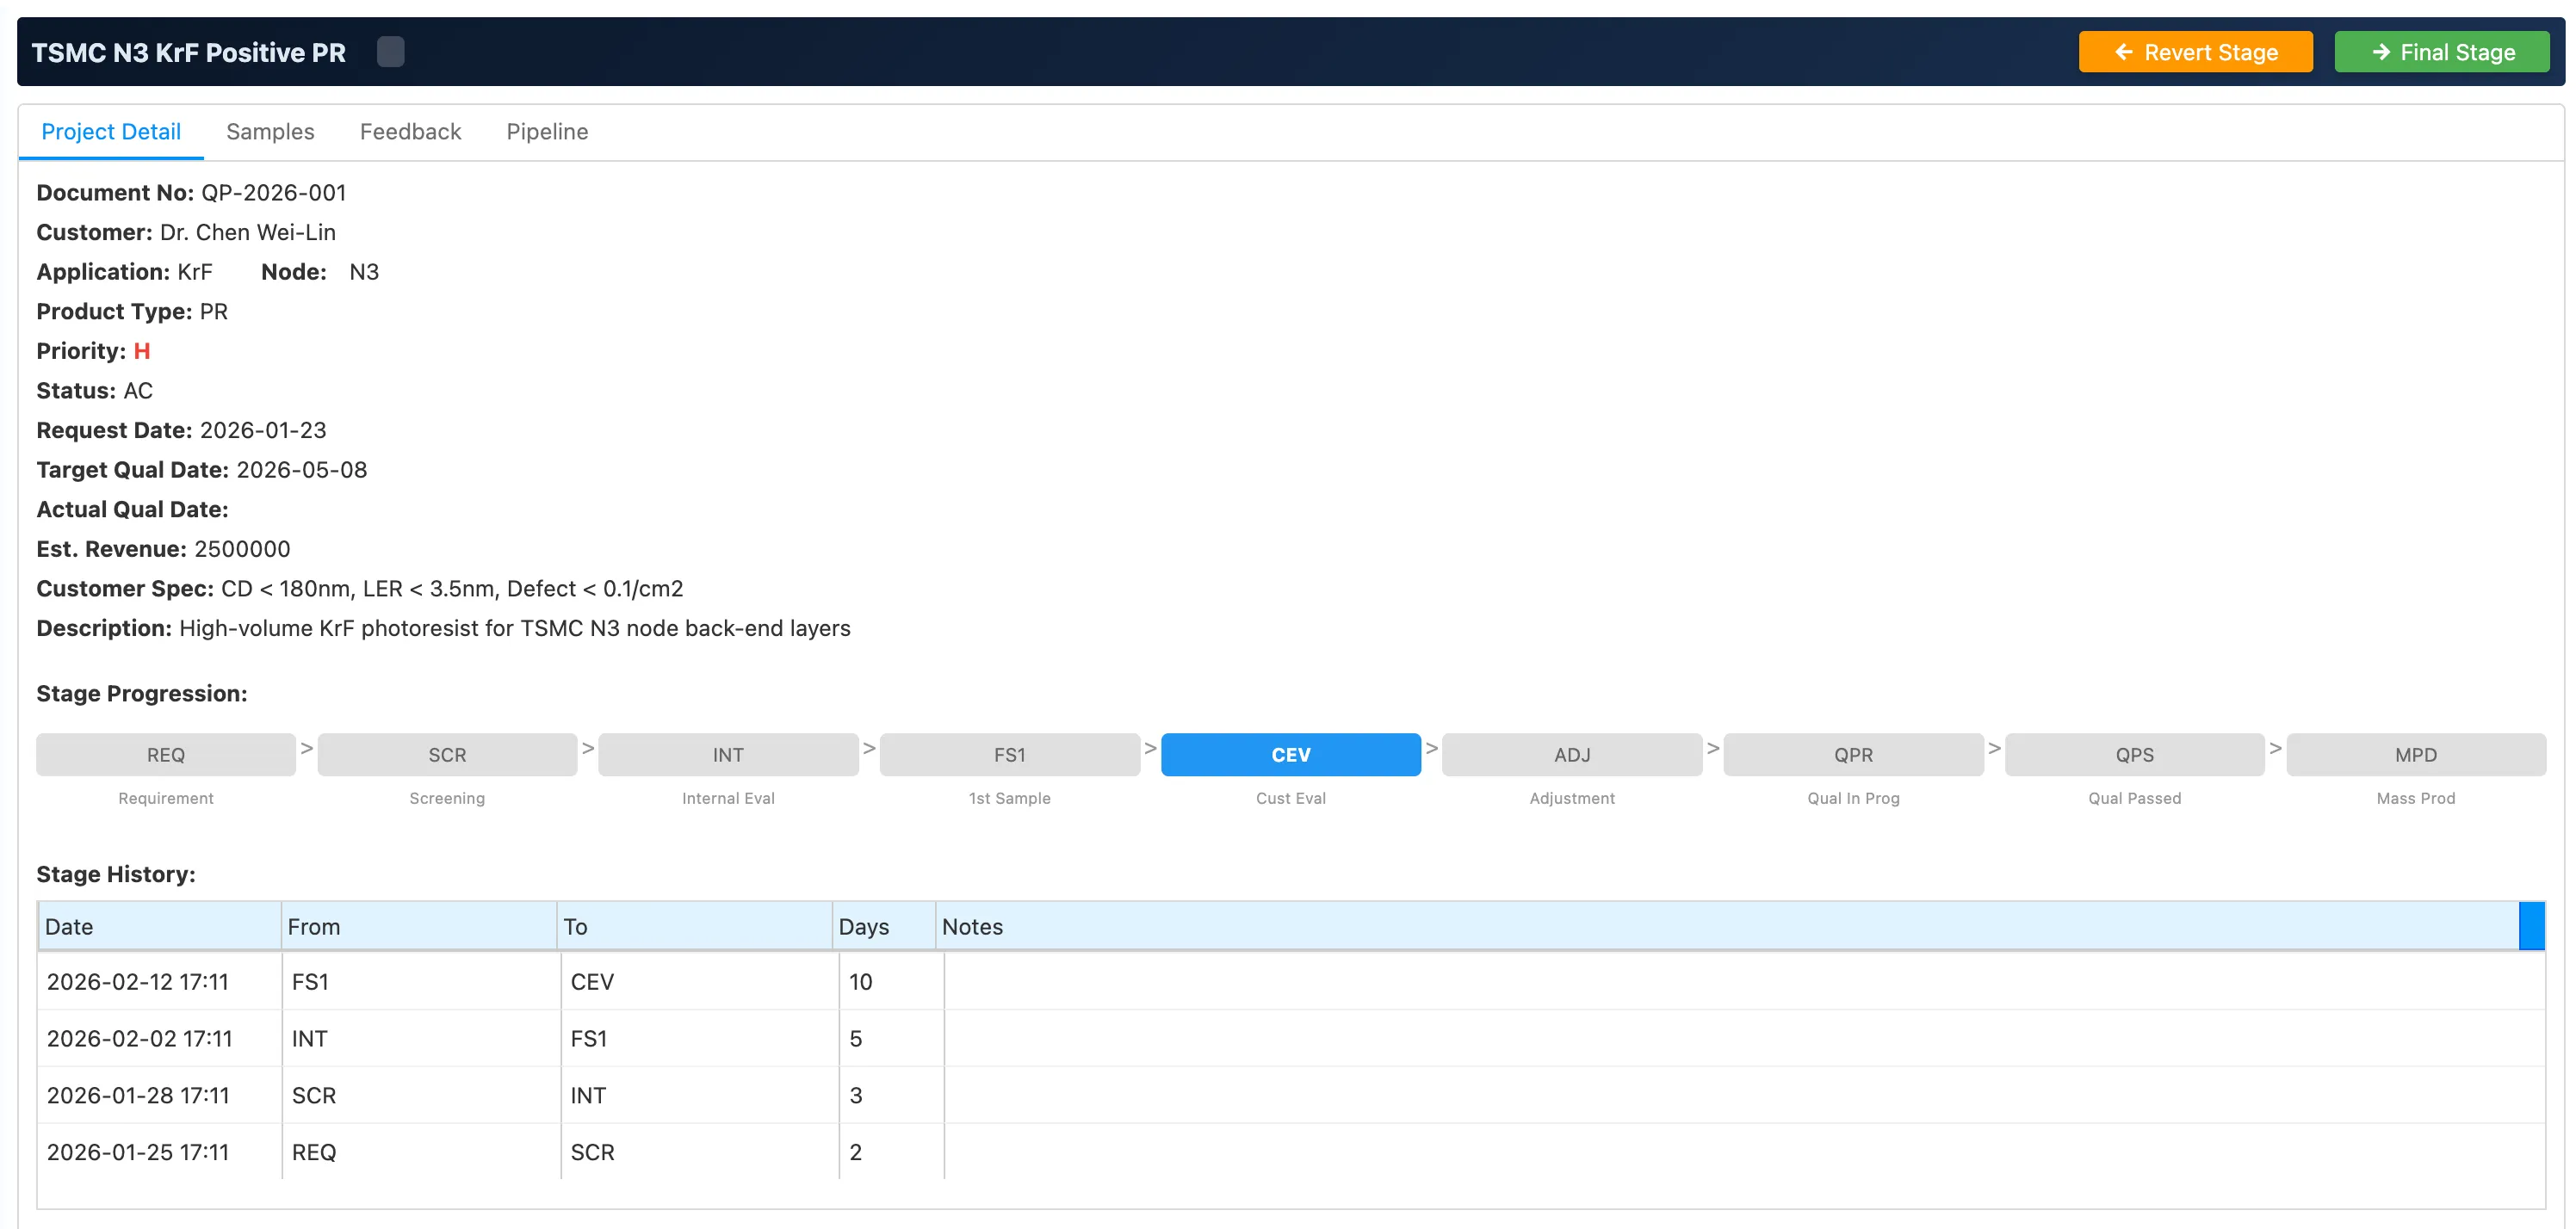This screenshot has width=2576, height=1229.
Task: Click the highlighted CEV stage box
Action: tap(1290, 755)
